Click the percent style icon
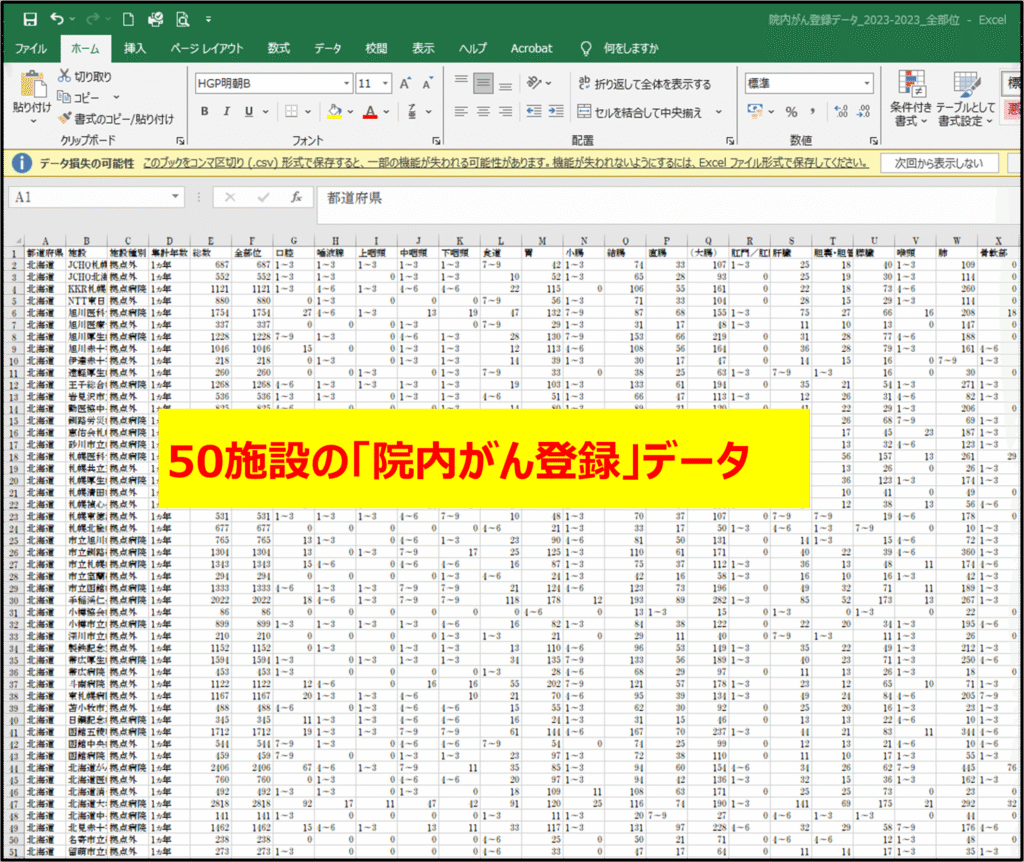 (x=791, y=112)
